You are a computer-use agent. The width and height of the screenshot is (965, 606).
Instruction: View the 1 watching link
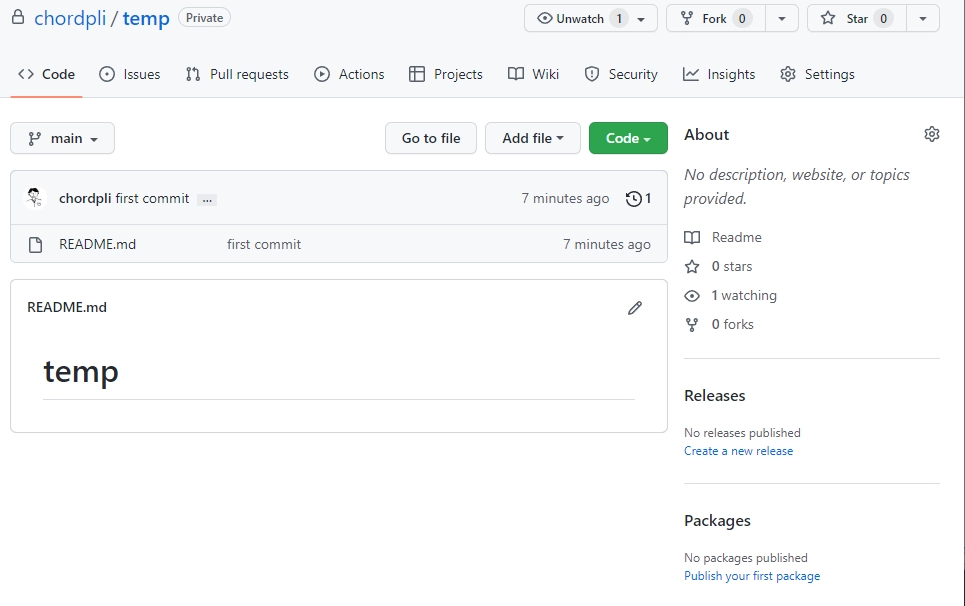coord(744,295)
